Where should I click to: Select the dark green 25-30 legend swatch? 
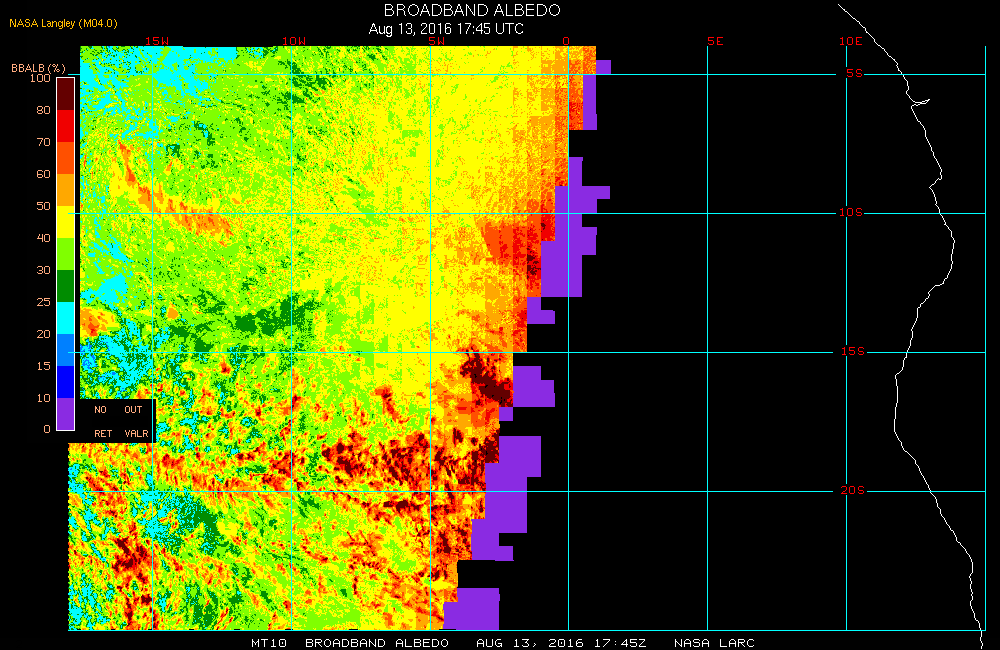66,286
